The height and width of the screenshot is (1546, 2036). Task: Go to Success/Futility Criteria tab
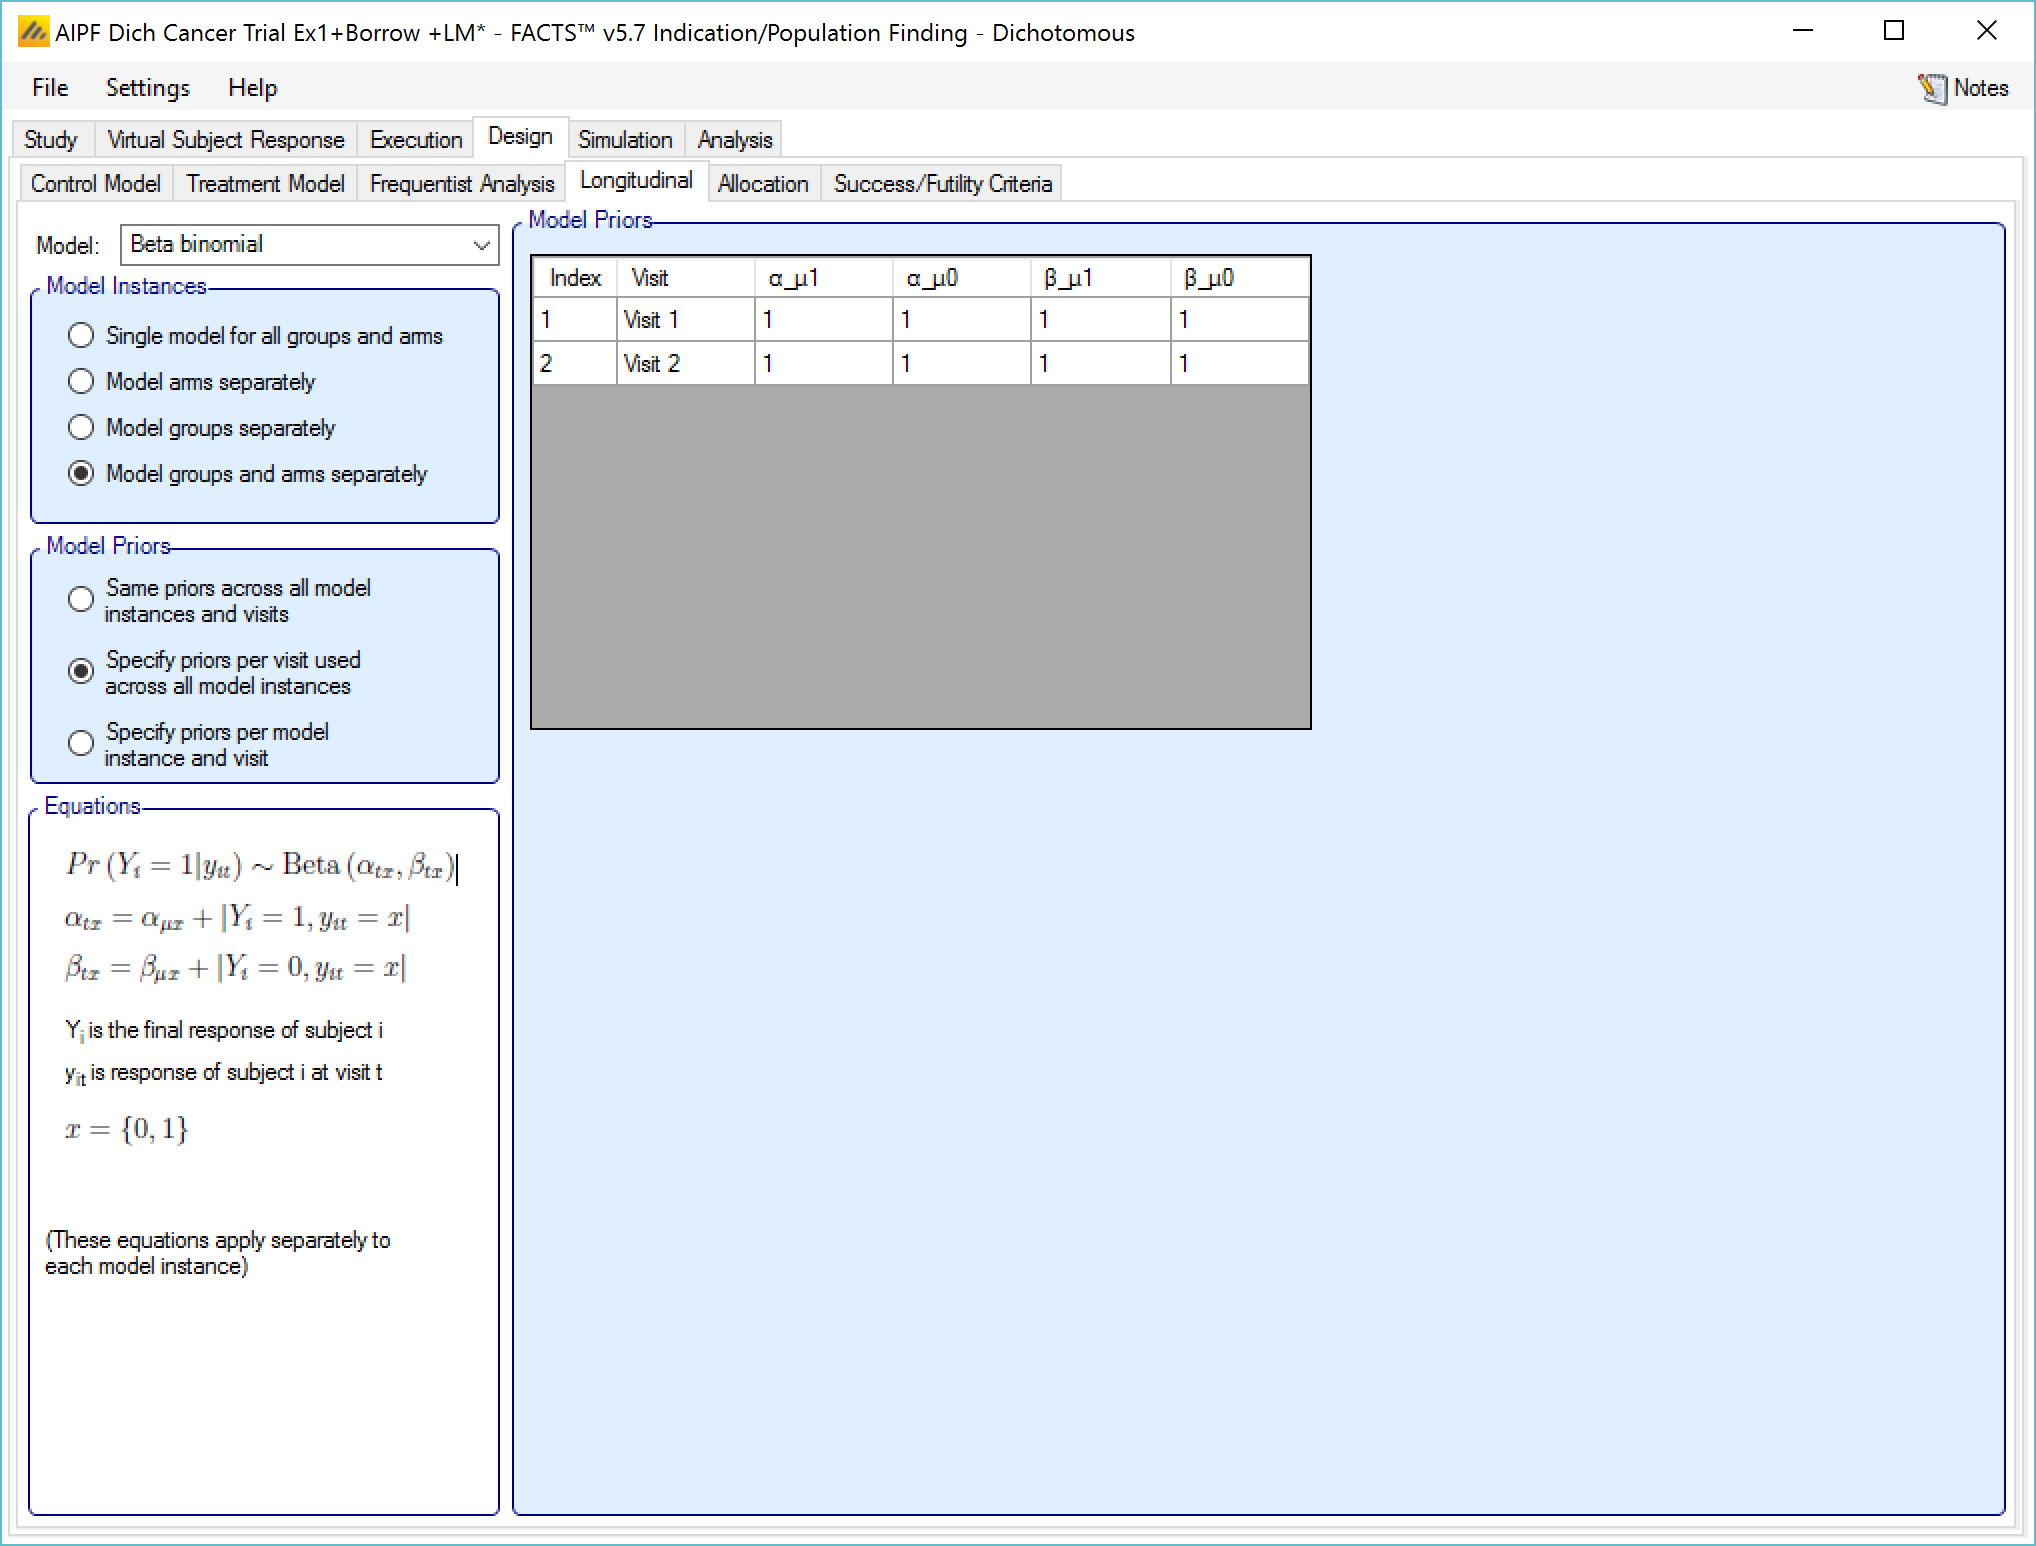942,184
